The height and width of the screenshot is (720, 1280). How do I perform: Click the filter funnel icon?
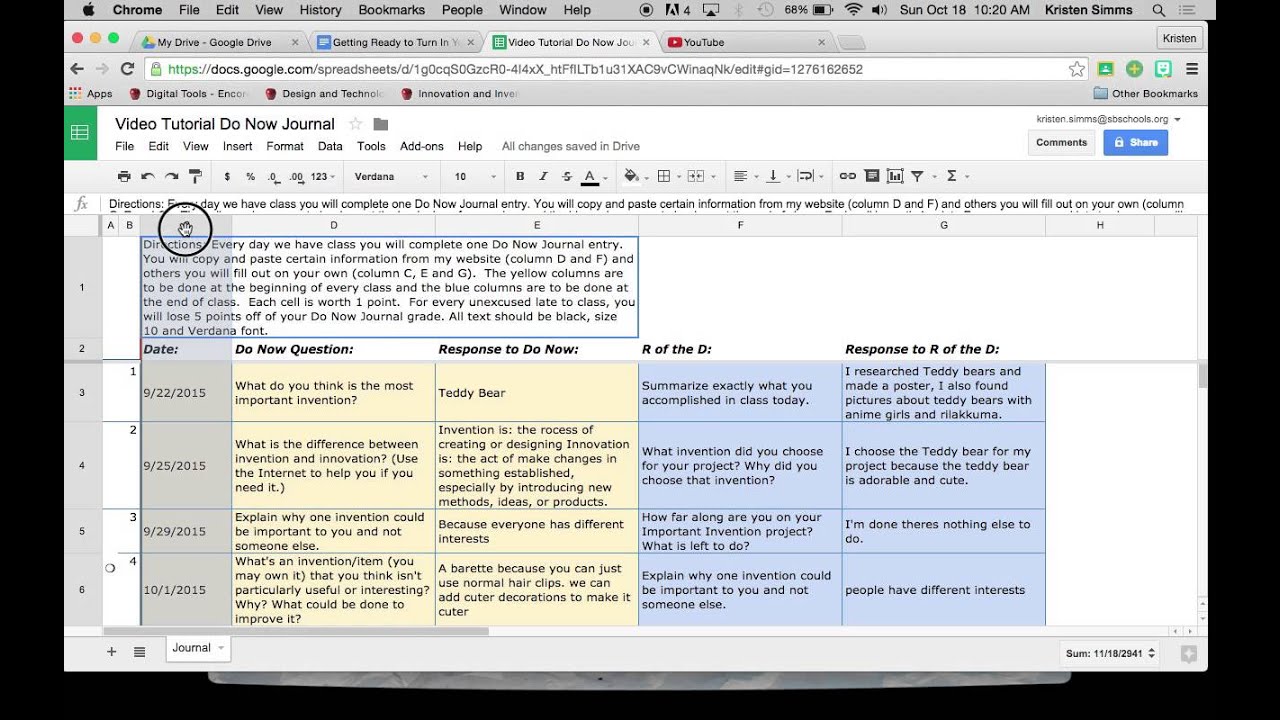[917, 176]
